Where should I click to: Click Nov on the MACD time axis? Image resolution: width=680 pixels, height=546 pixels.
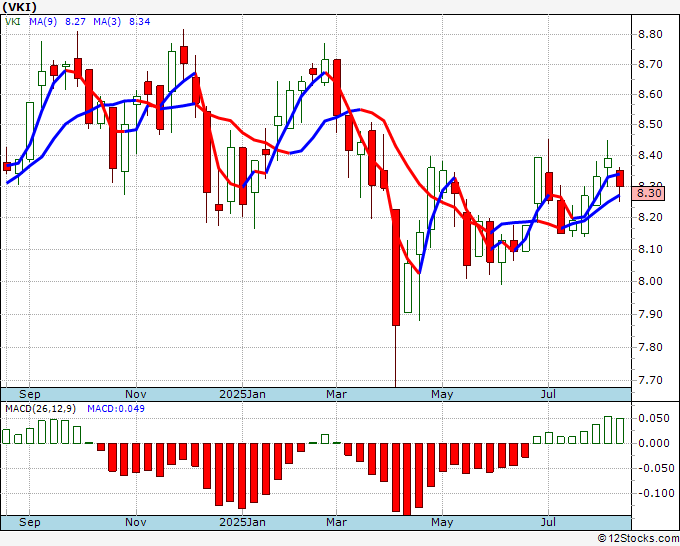[x=136, y=522]
